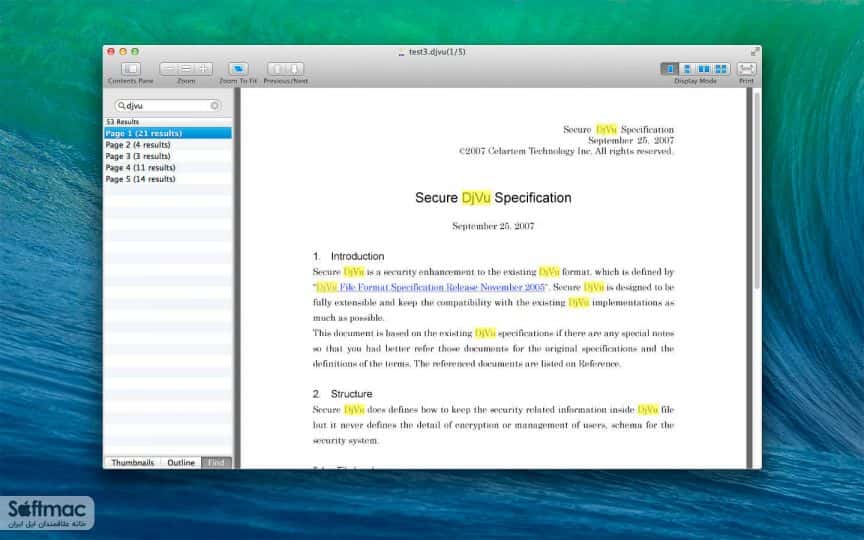This screenshot has height=540, width=864.
Task: Click the search magnifier icon
Action: (121, 105)
